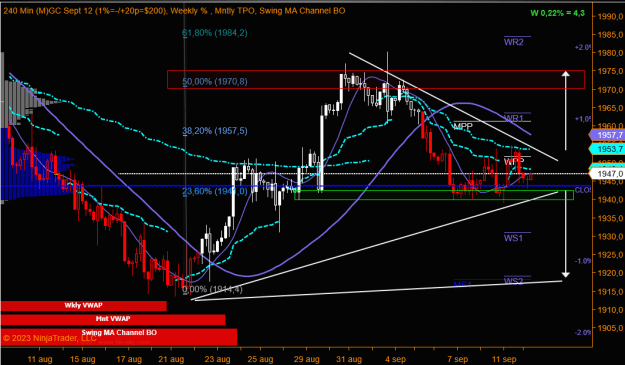Select the WS1 weekly support label
Viewport: 625px width, 365px height.
[513, 238]
